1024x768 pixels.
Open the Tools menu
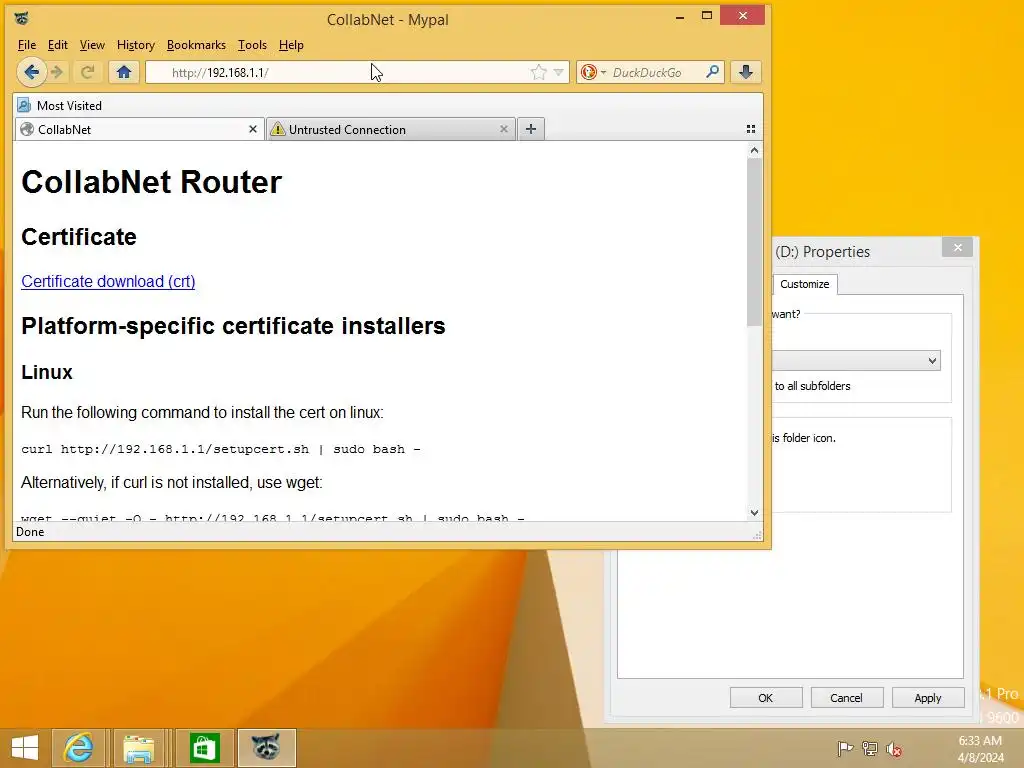tap(252, 45)
